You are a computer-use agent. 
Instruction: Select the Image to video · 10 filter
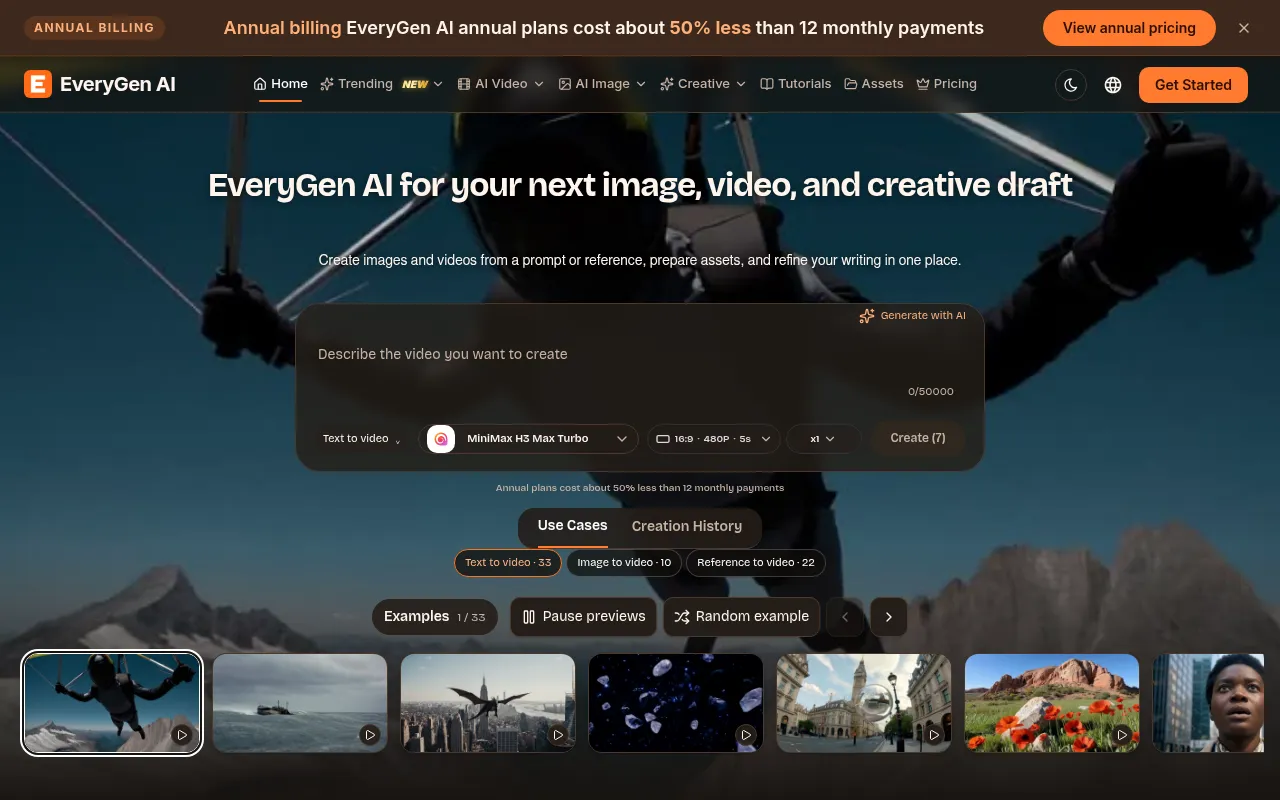pos(624,563)
